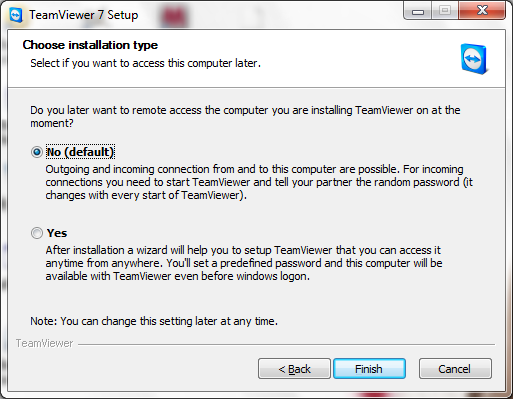Click the "No (default)" option label text
513x399 pixels.
click(x=80, y=152)
